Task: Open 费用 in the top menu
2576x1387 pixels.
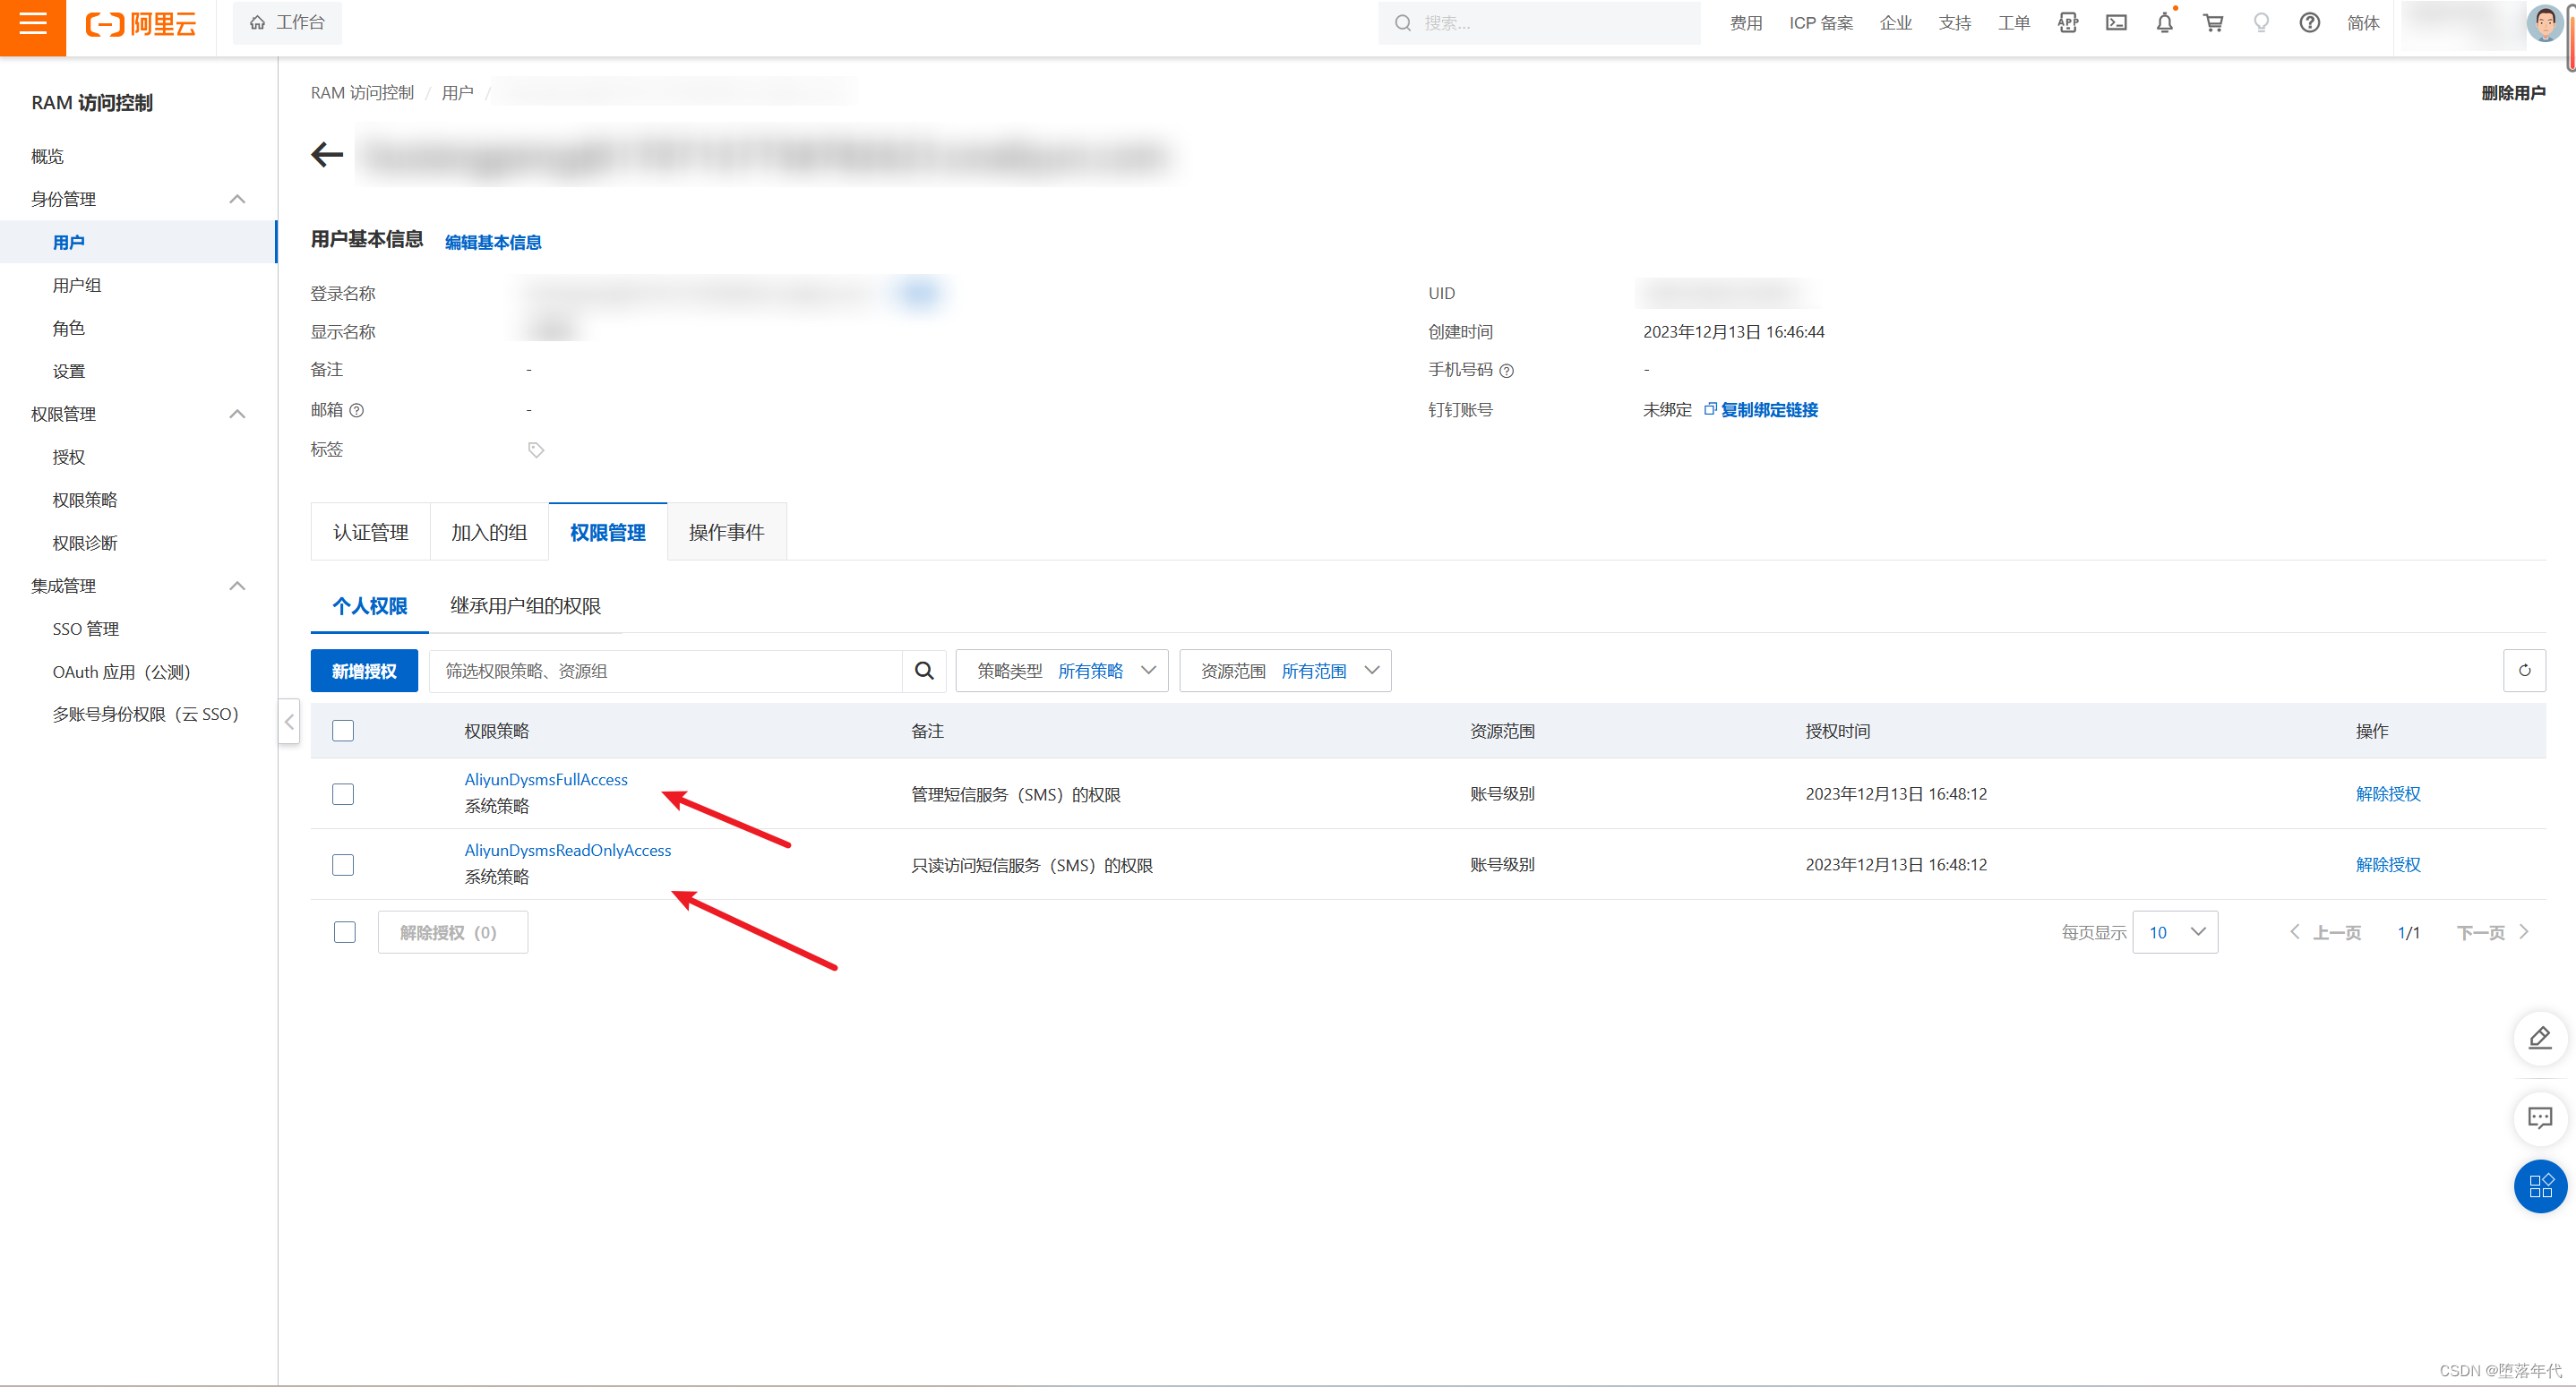Action: pos(1746,23)
